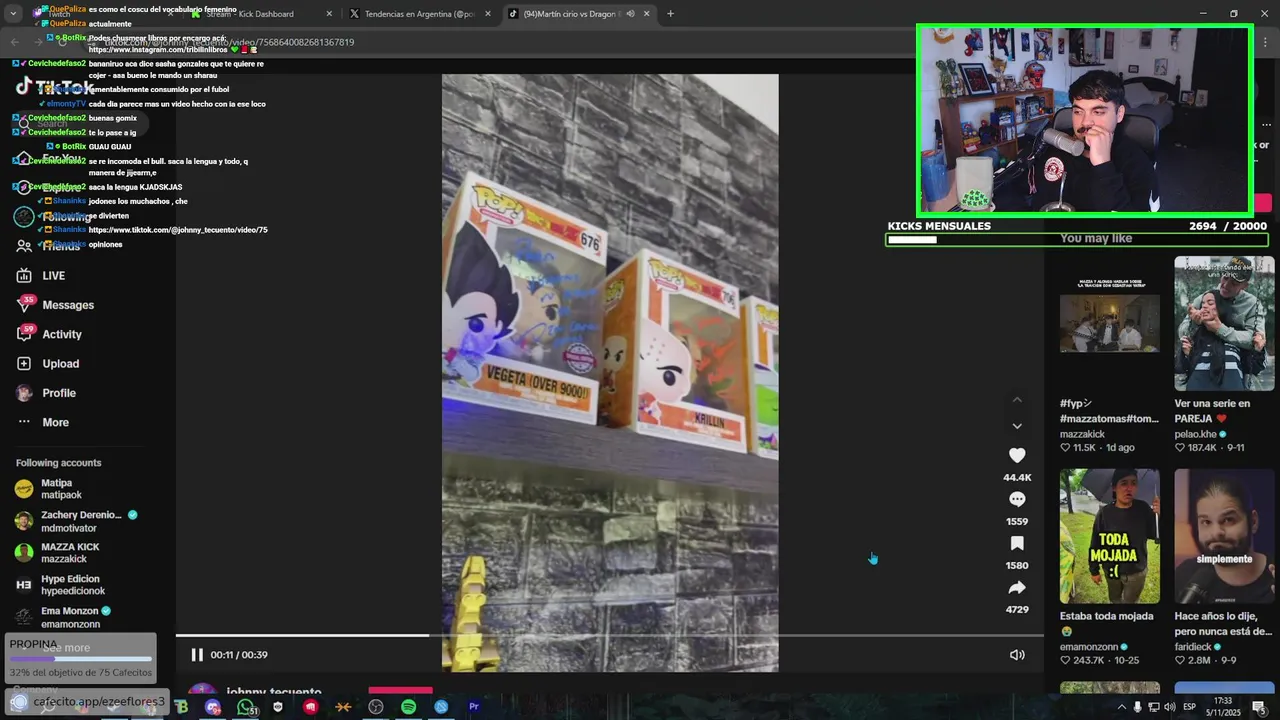This screenshot has height=720, width=1280.
Task: Open farideck creator link
Action: pyautogui.click(x=1199, y=647)
